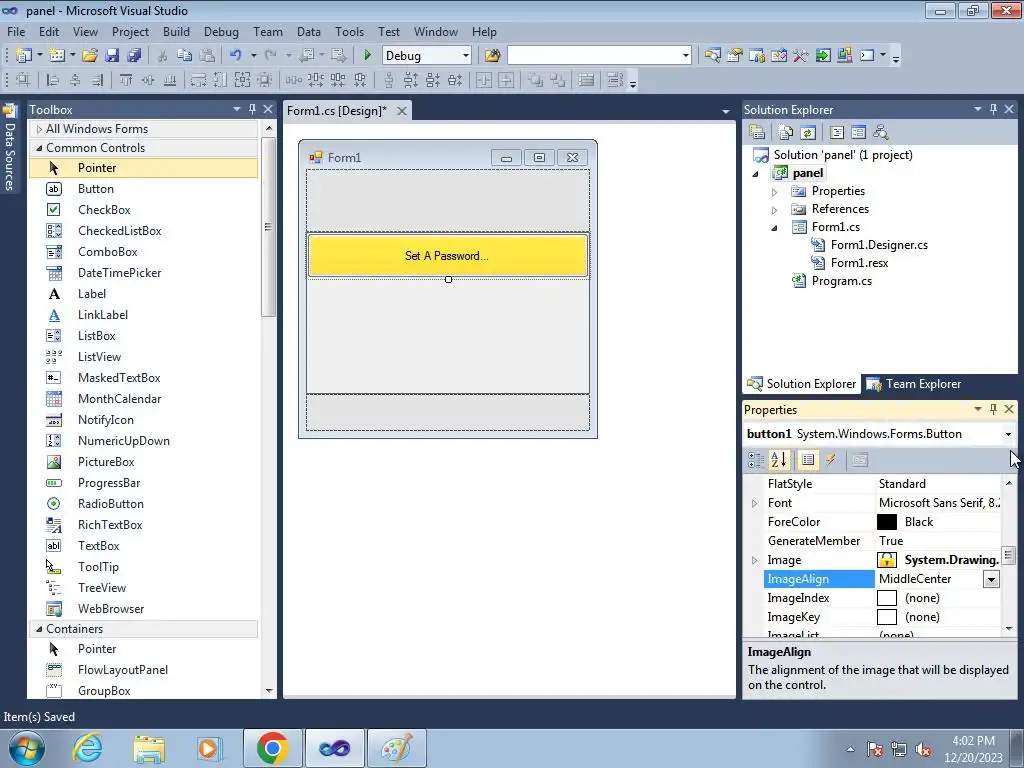Click the Open File folder icon in toolbar

[90, 56]
